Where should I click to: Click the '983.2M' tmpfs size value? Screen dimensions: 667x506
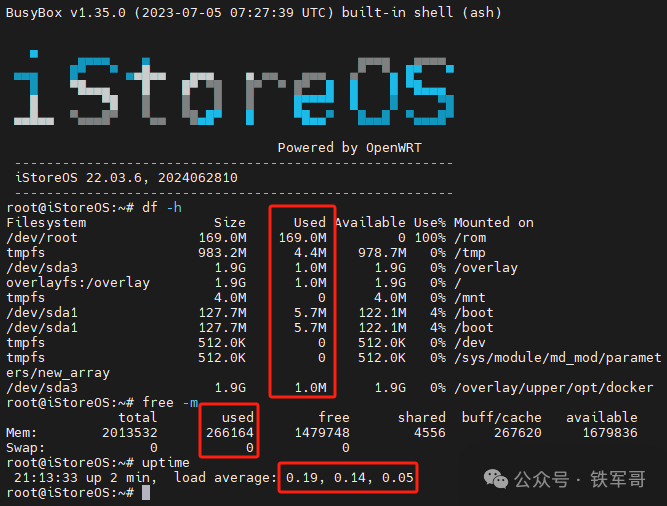pyautogui.click(x=222, y=253)
